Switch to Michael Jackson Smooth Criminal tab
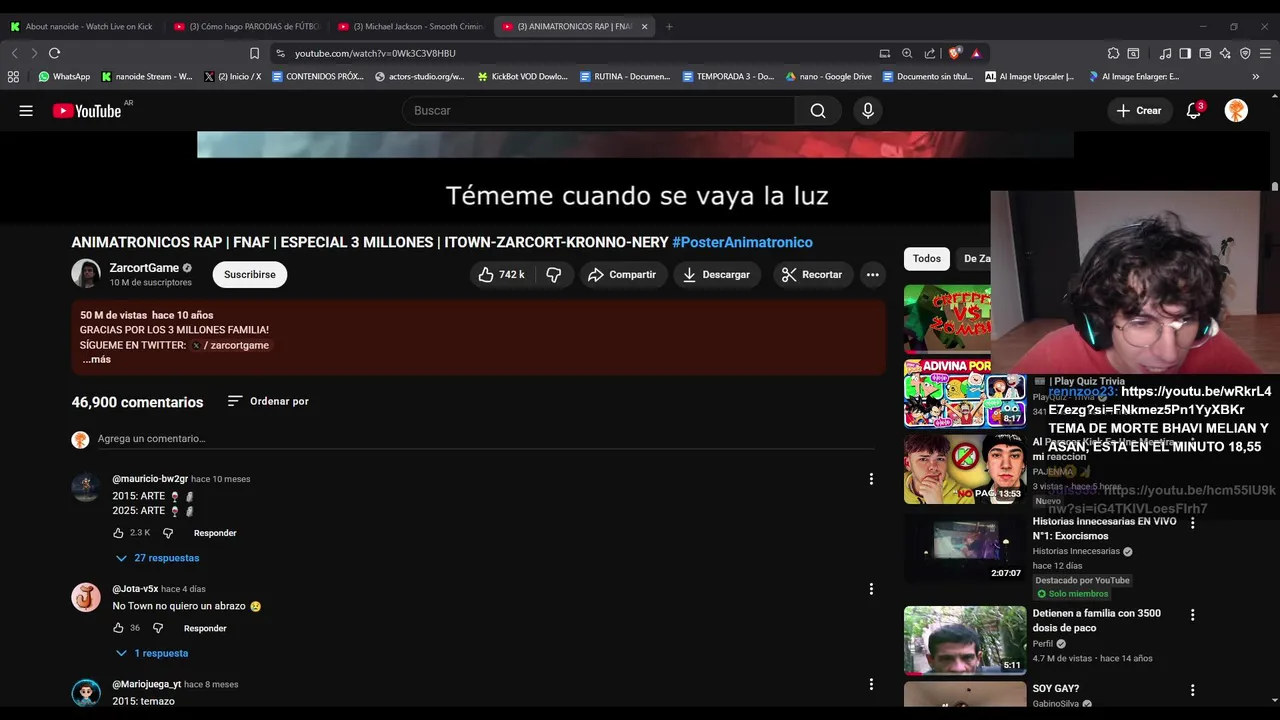 point(412,26)
